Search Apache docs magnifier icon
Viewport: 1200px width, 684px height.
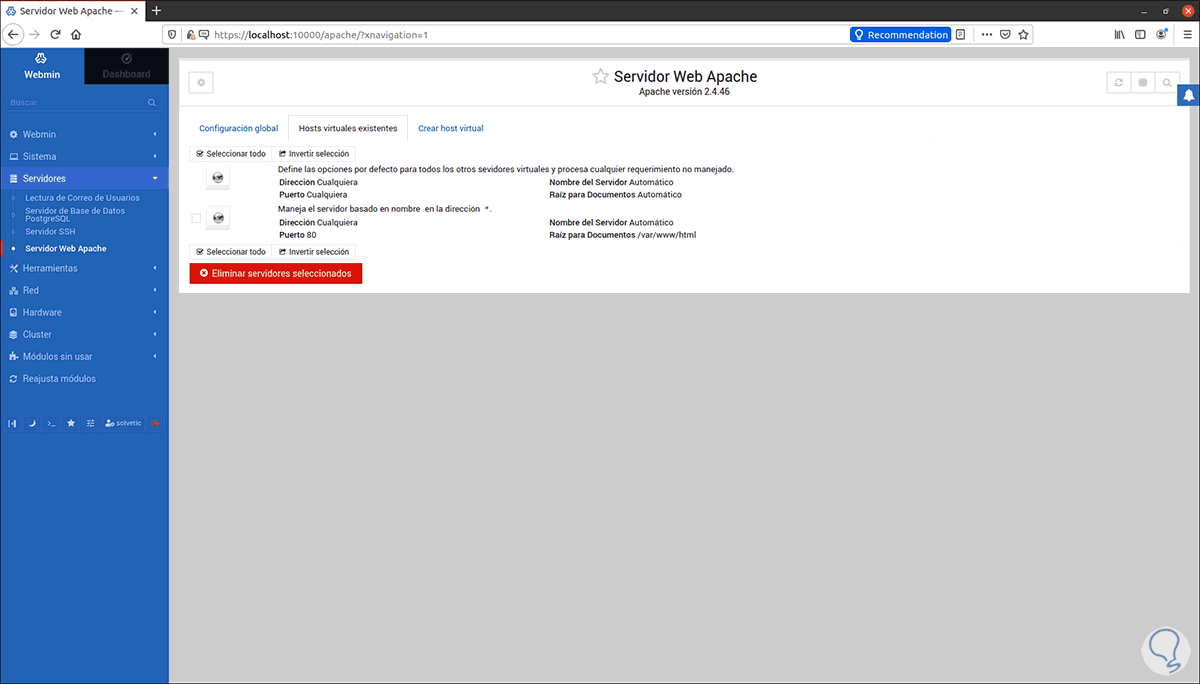[x=1167, y=83]
